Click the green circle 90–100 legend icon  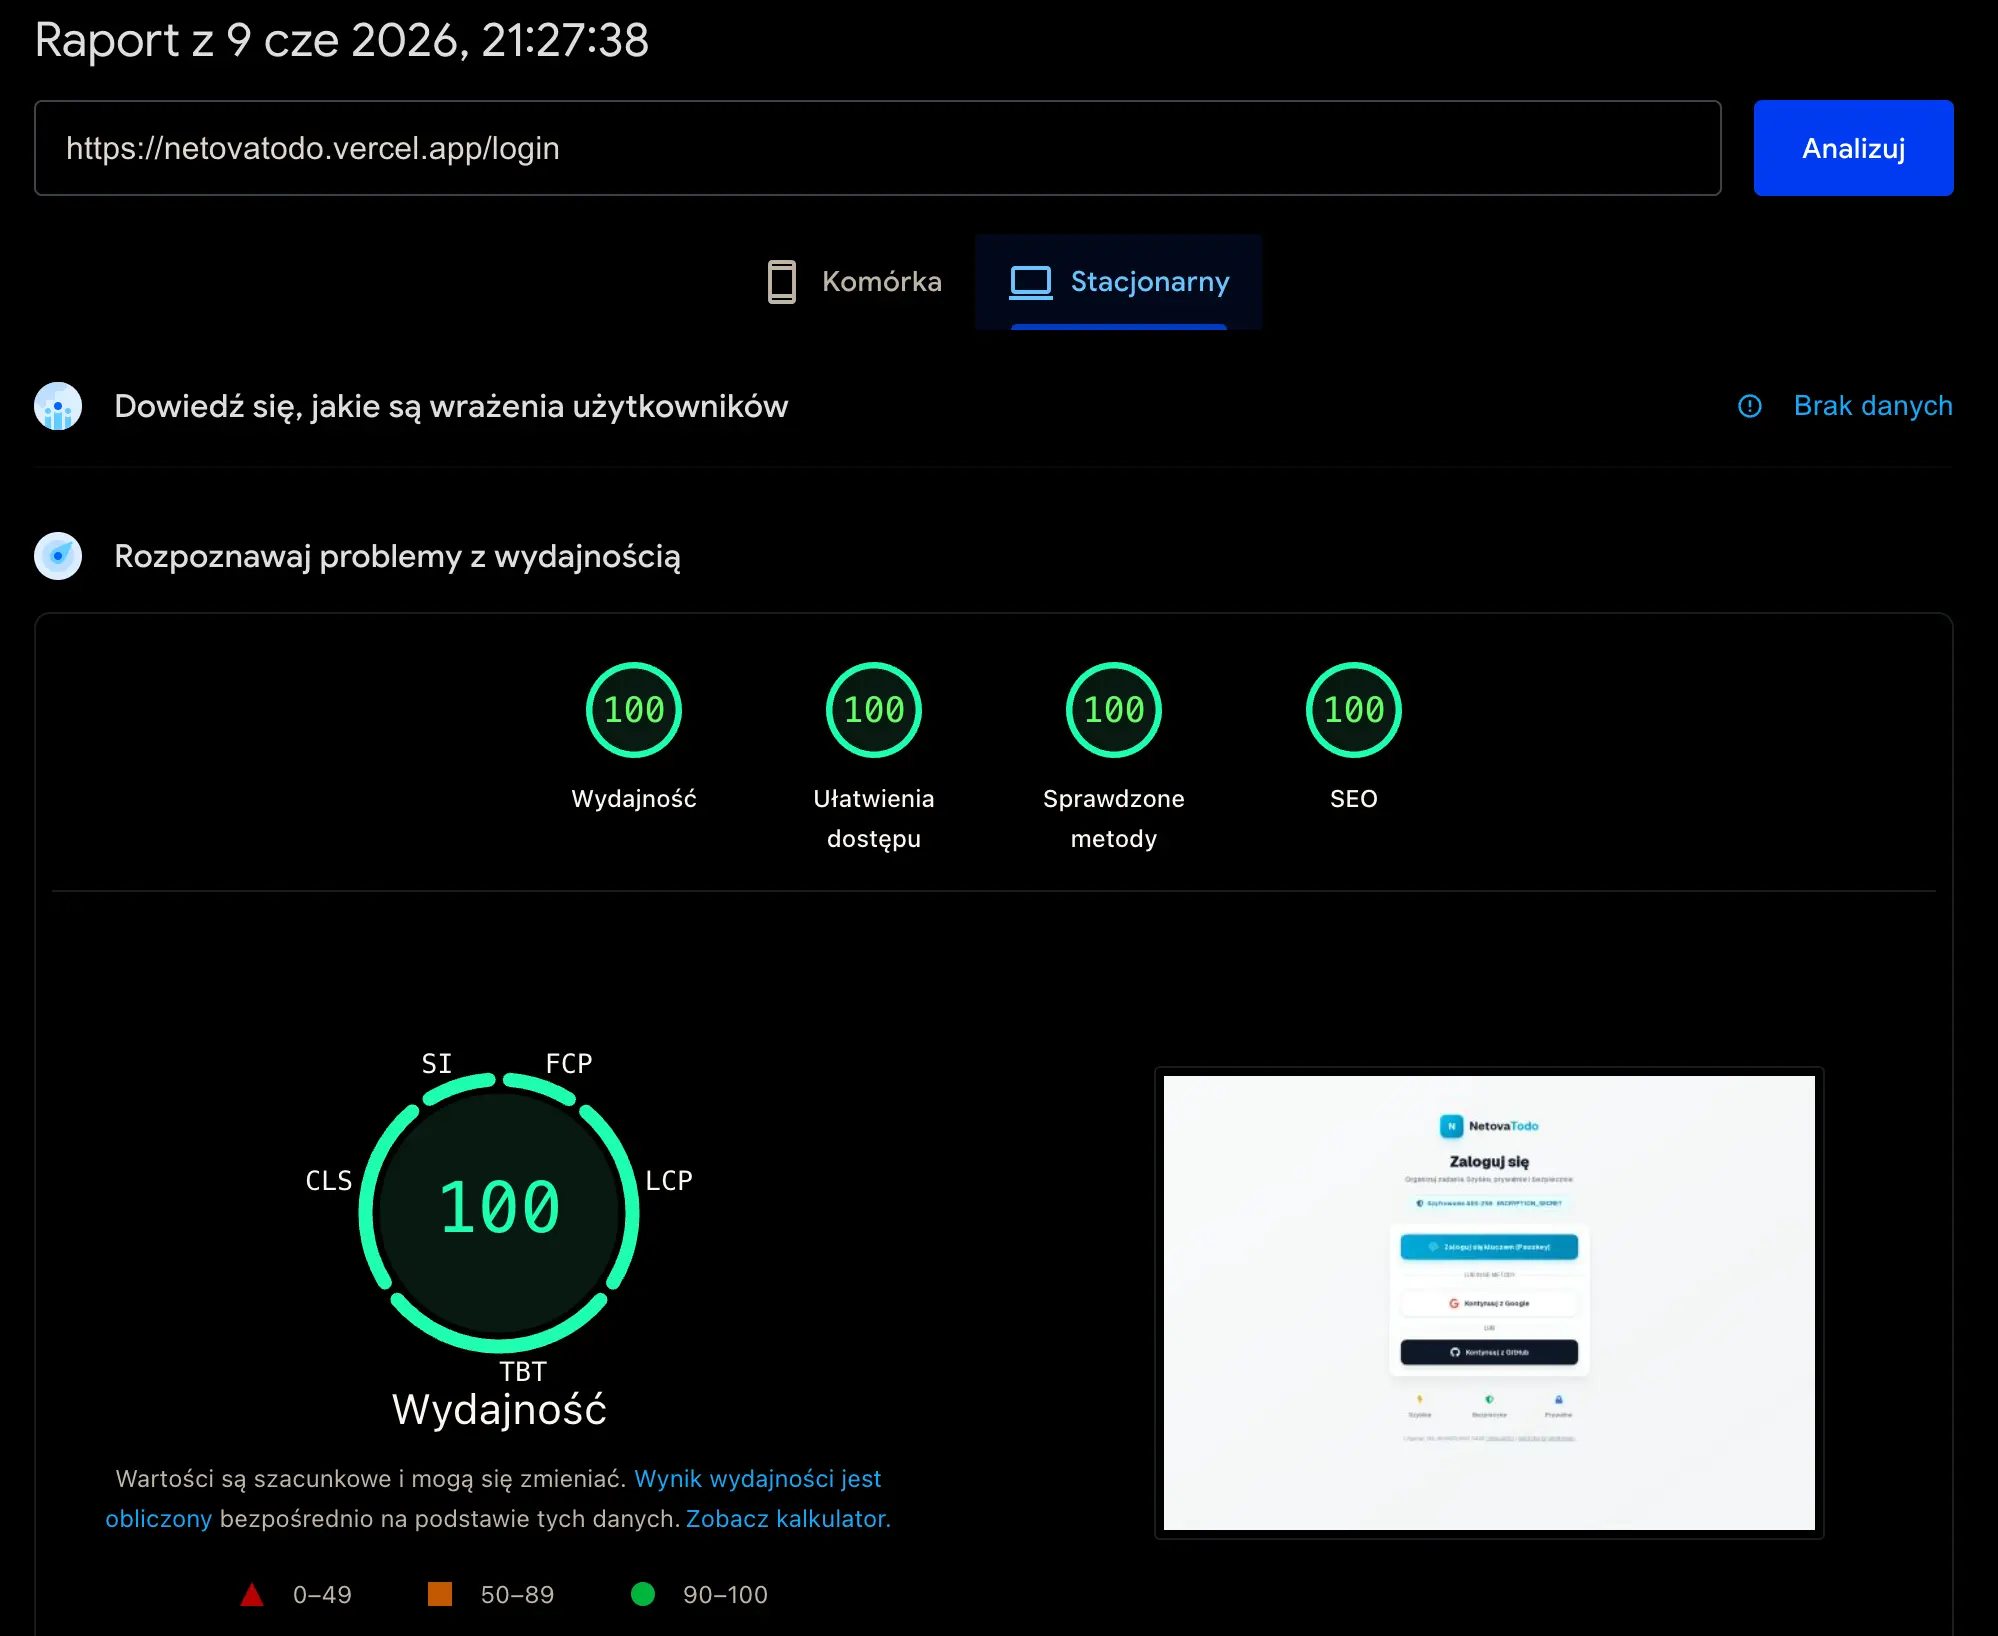coord(643,1594)
